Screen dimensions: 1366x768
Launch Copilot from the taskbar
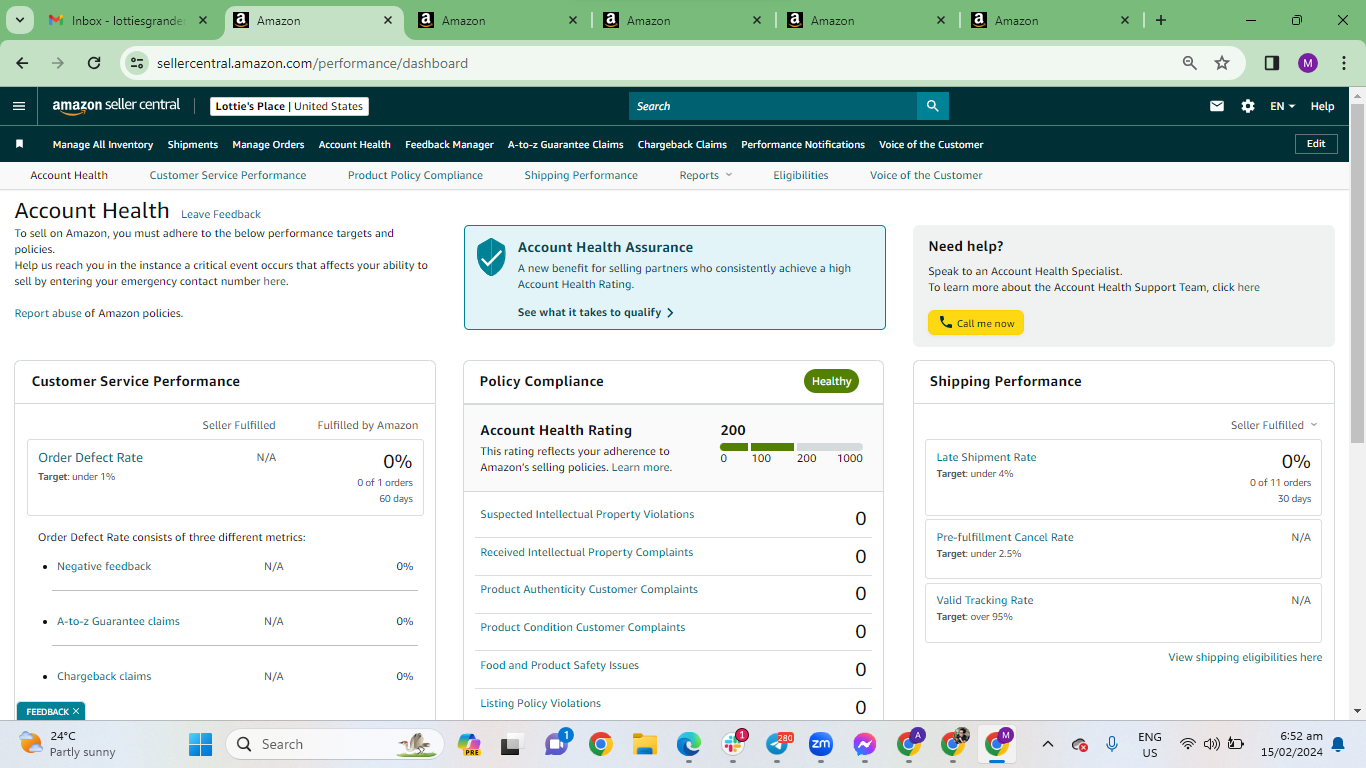(469, 744)
